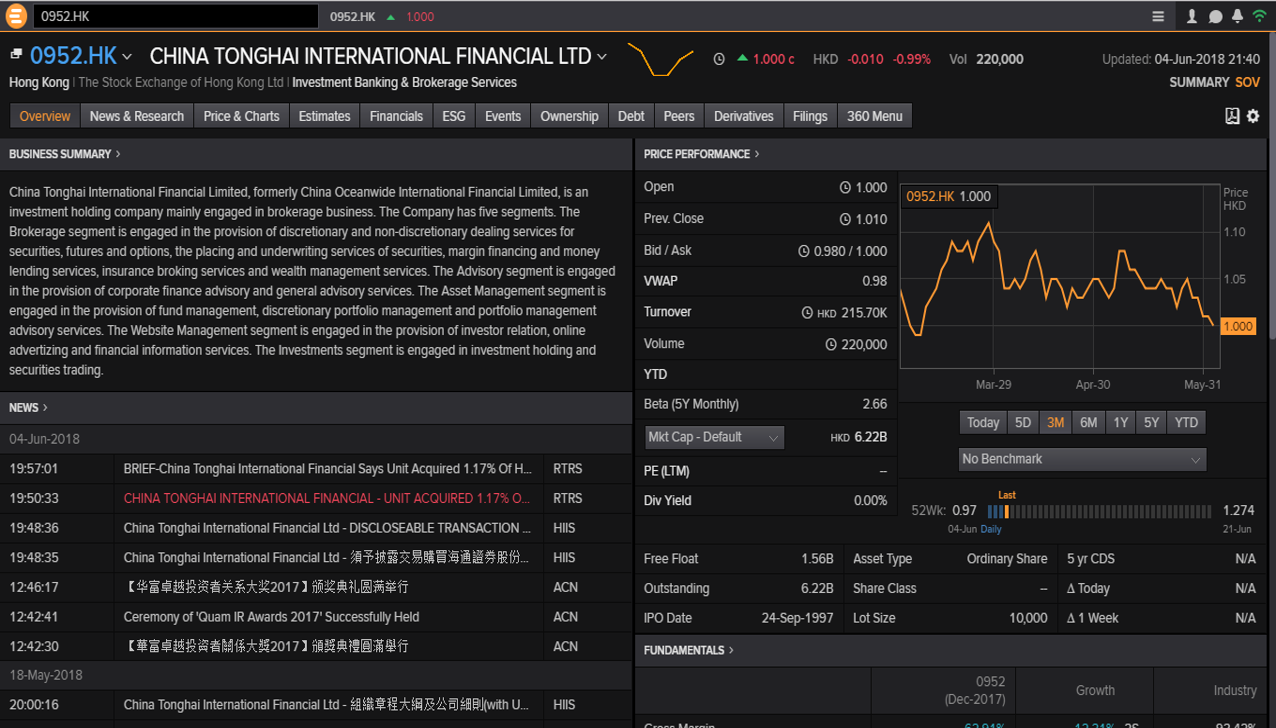
Task: Open the DISCLOSEABLE TRANSACTION headline
Action: coord(328,528)
